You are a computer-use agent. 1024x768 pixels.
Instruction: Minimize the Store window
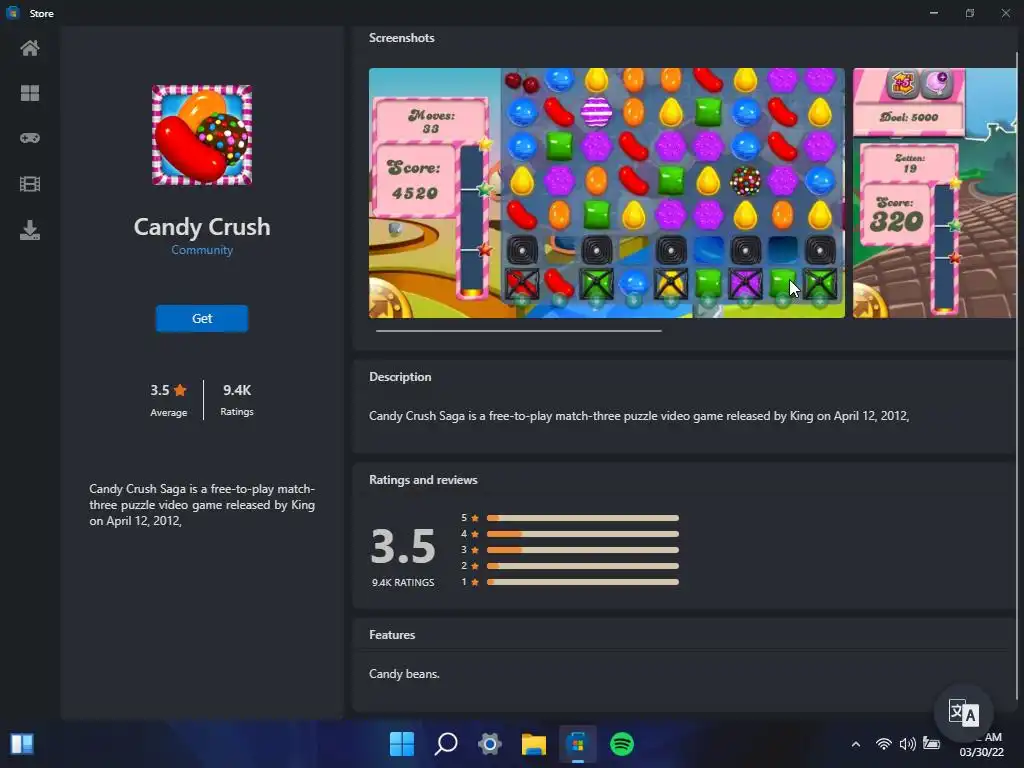[934, 13]
